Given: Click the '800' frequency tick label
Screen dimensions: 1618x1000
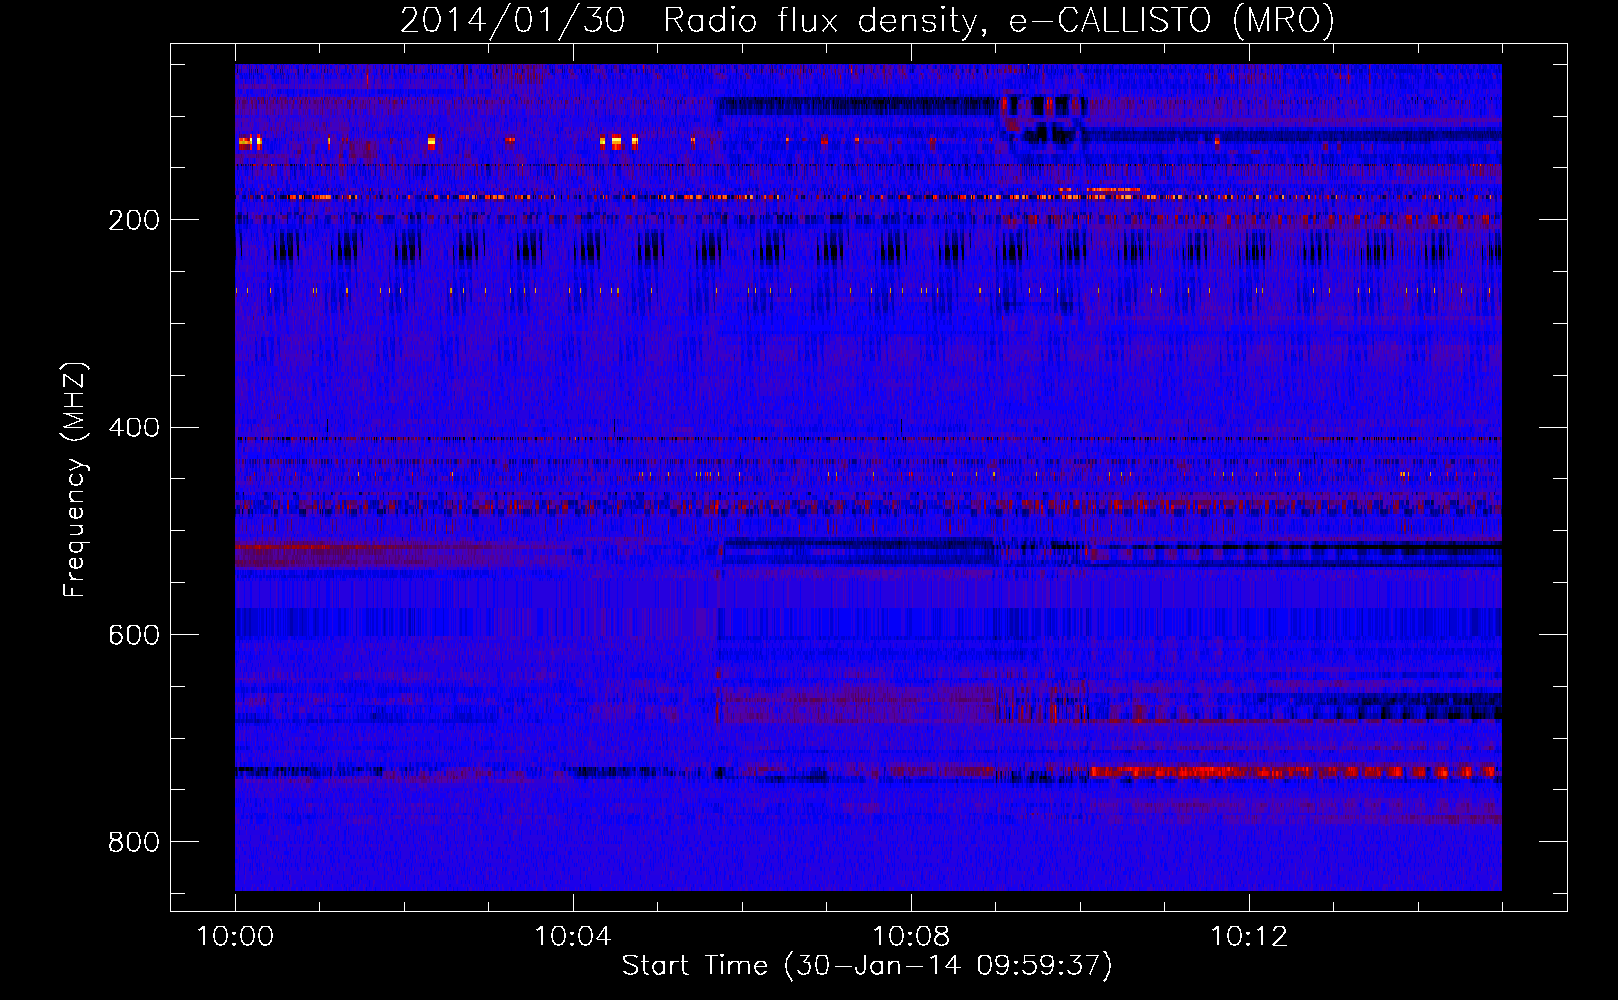Looking at the screenshot, I should [134, 842].
